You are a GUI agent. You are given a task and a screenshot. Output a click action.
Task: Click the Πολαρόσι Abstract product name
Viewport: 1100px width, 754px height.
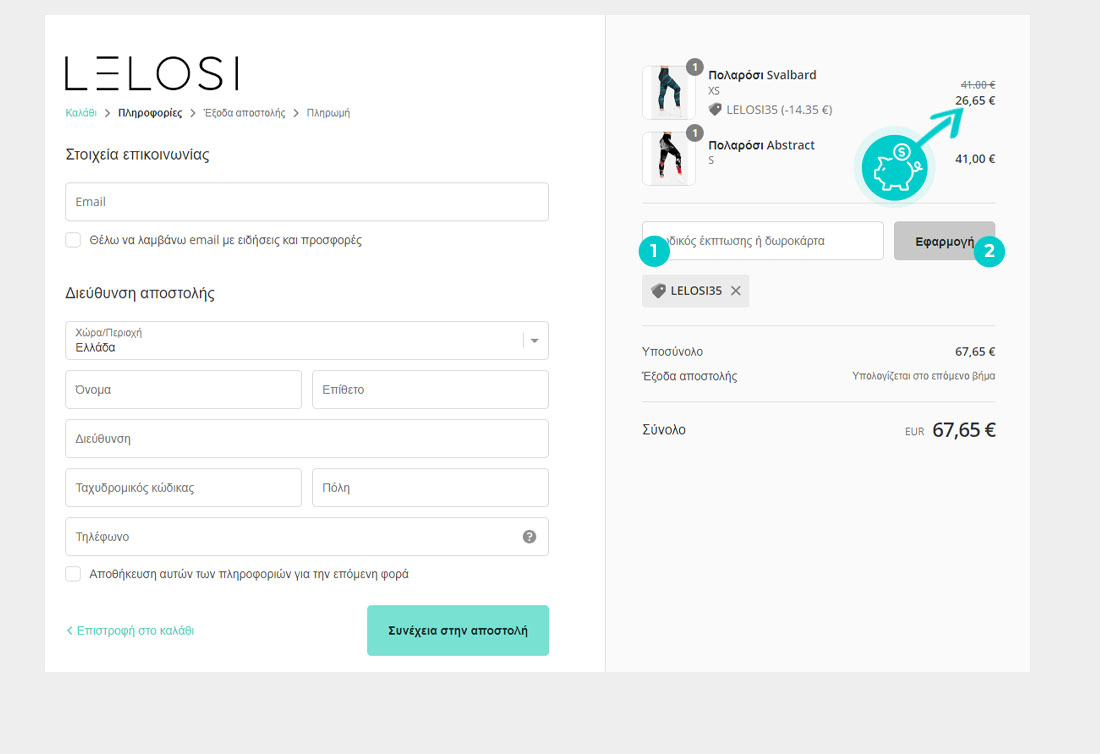[x=761, y=145]
